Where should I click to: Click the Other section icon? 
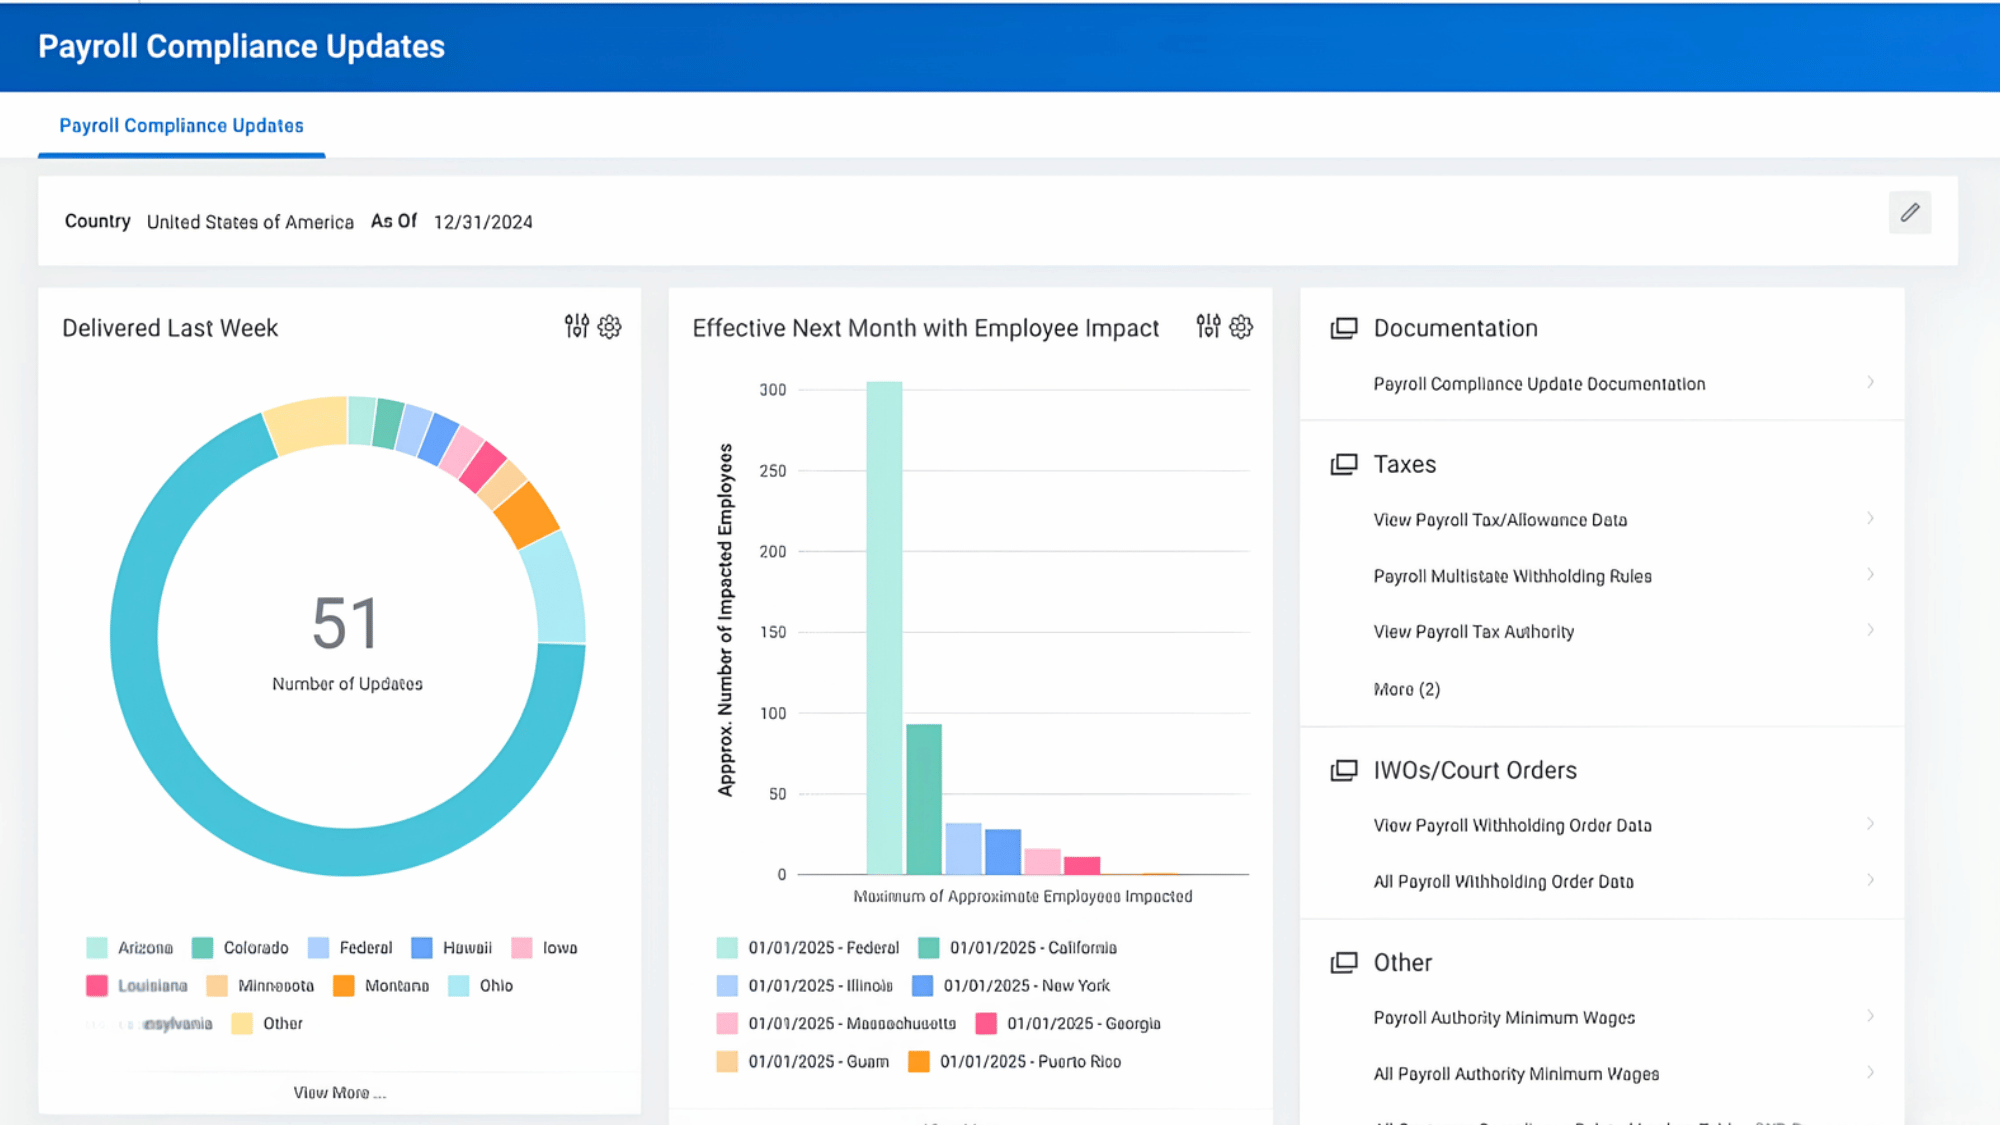tap(1344, 962)
